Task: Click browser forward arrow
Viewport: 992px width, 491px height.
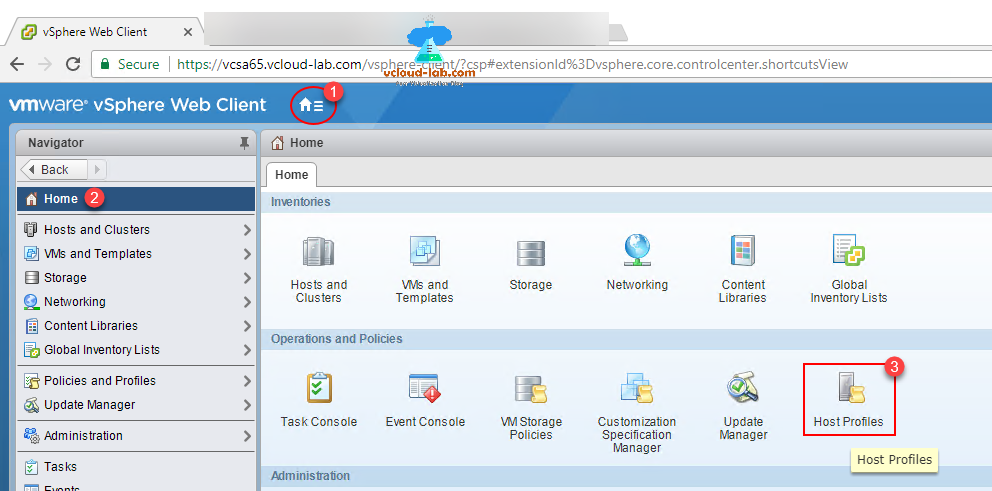Action: click(x=45, y=64)
